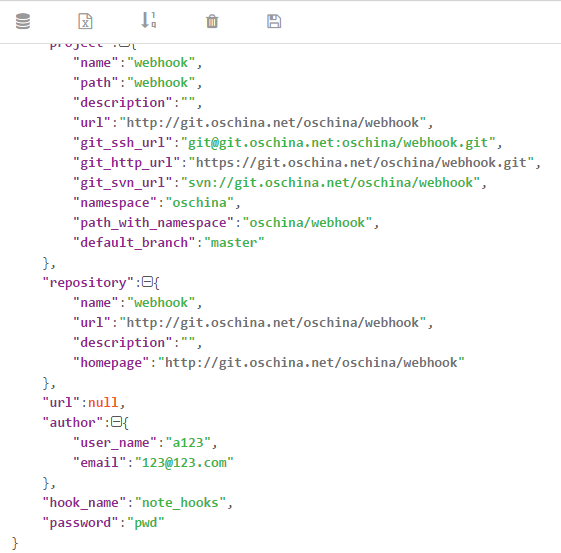Select the "namespace" key

click(114, 203)
